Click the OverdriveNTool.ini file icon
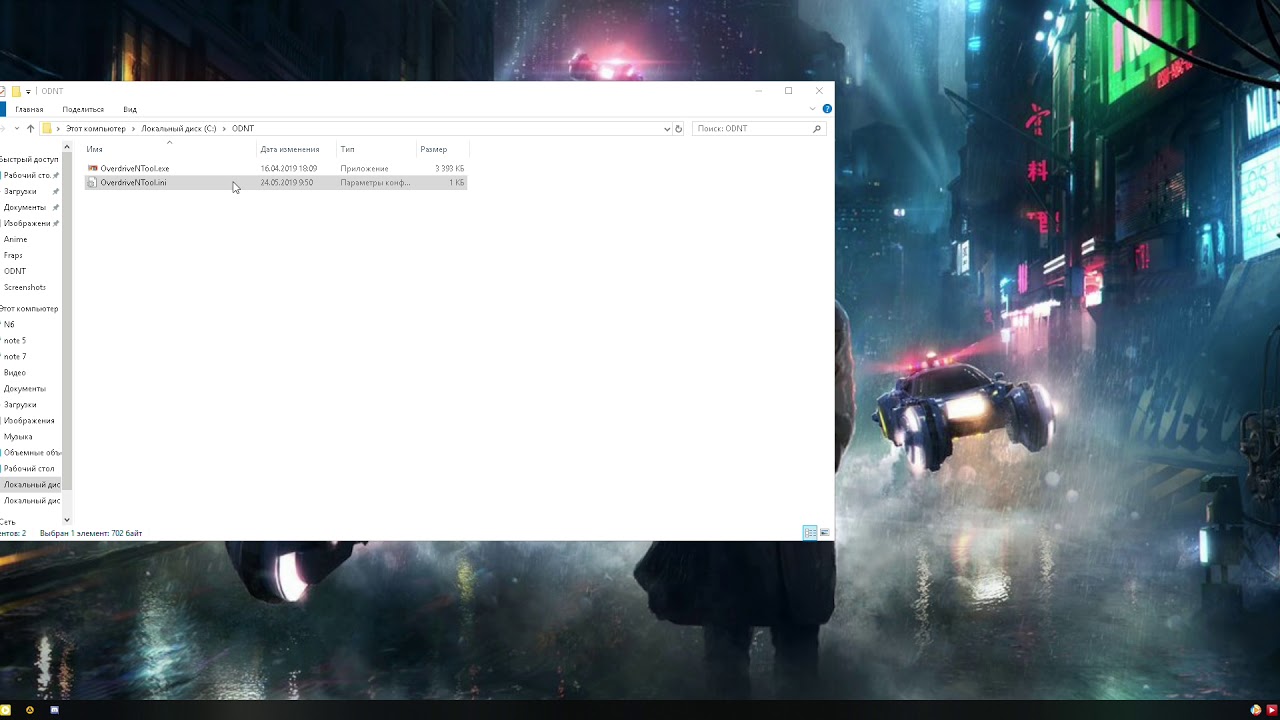1280x720 pixels. (92, 183)
